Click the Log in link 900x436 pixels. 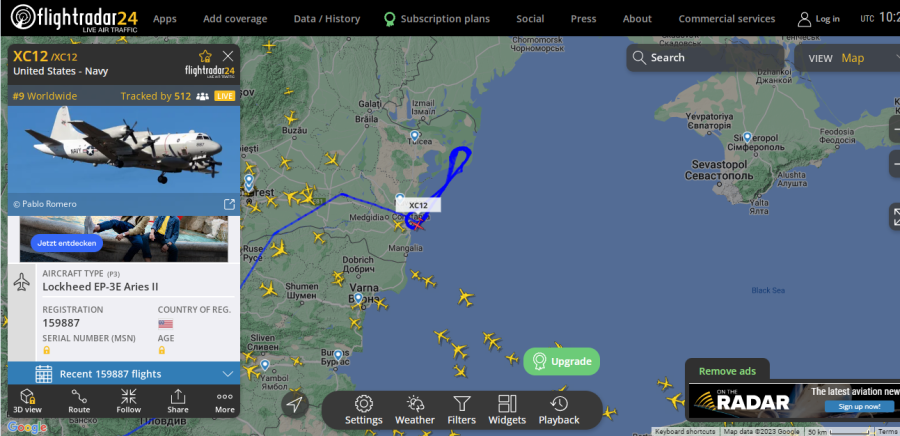818,19
